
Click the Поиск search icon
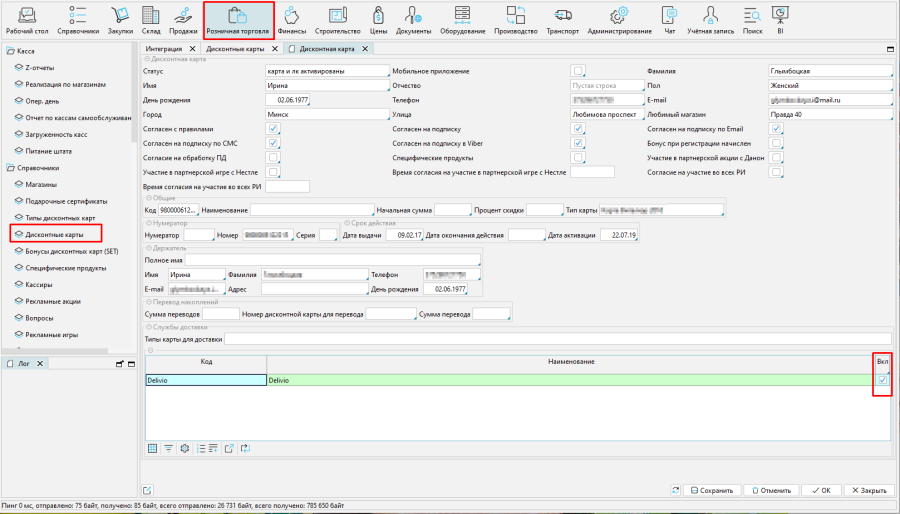[752, 20]
